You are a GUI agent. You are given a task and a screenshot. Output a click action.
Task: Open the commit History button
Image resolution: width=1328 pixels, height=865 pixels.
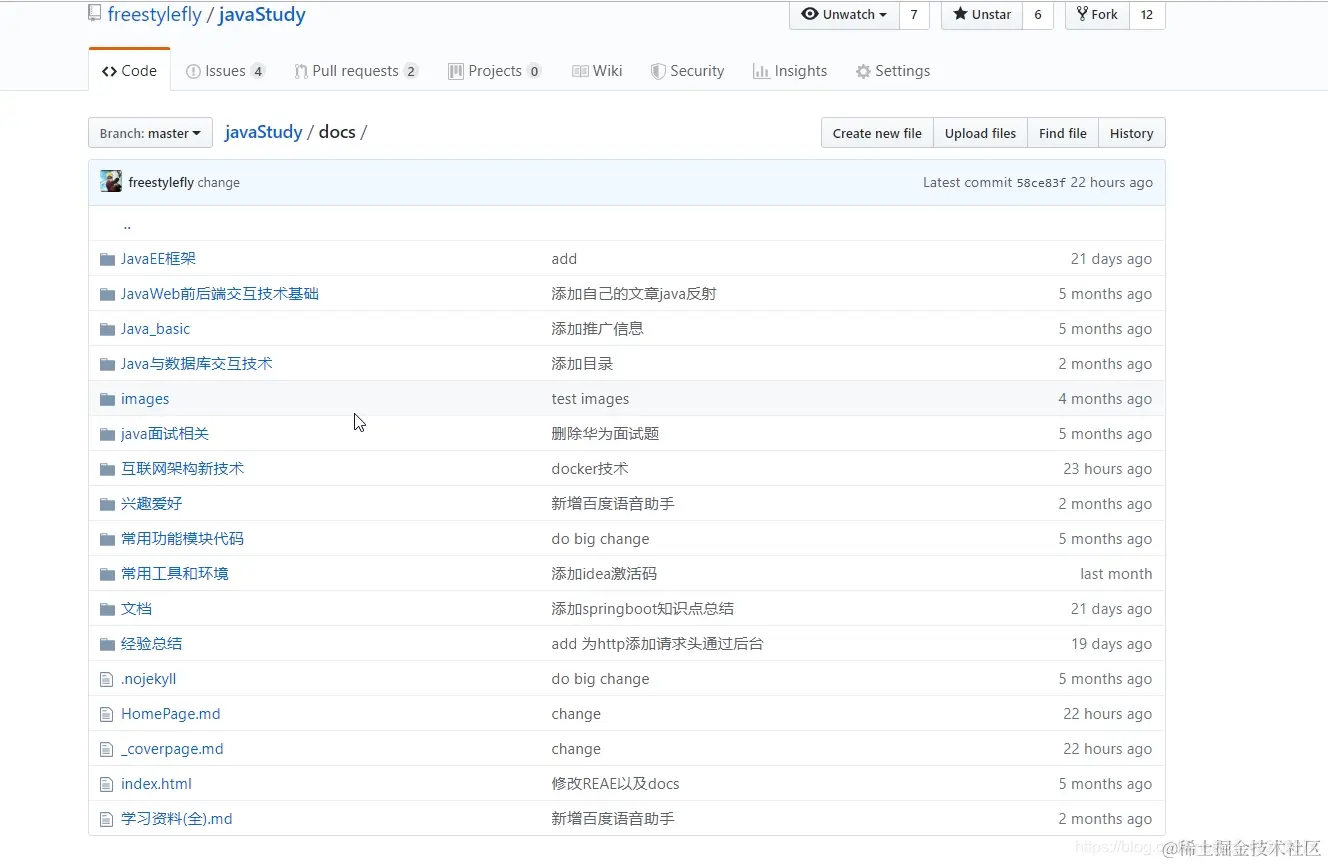[1132, 133]
